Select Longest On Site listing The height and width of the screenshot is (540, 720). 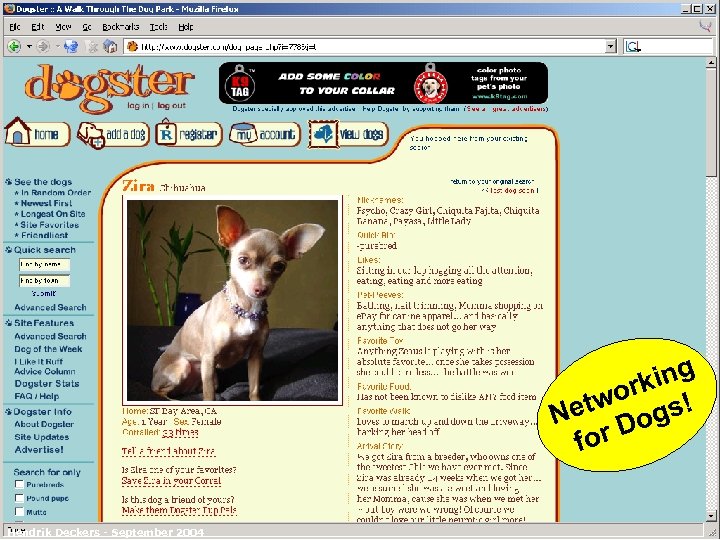[53, 214]
